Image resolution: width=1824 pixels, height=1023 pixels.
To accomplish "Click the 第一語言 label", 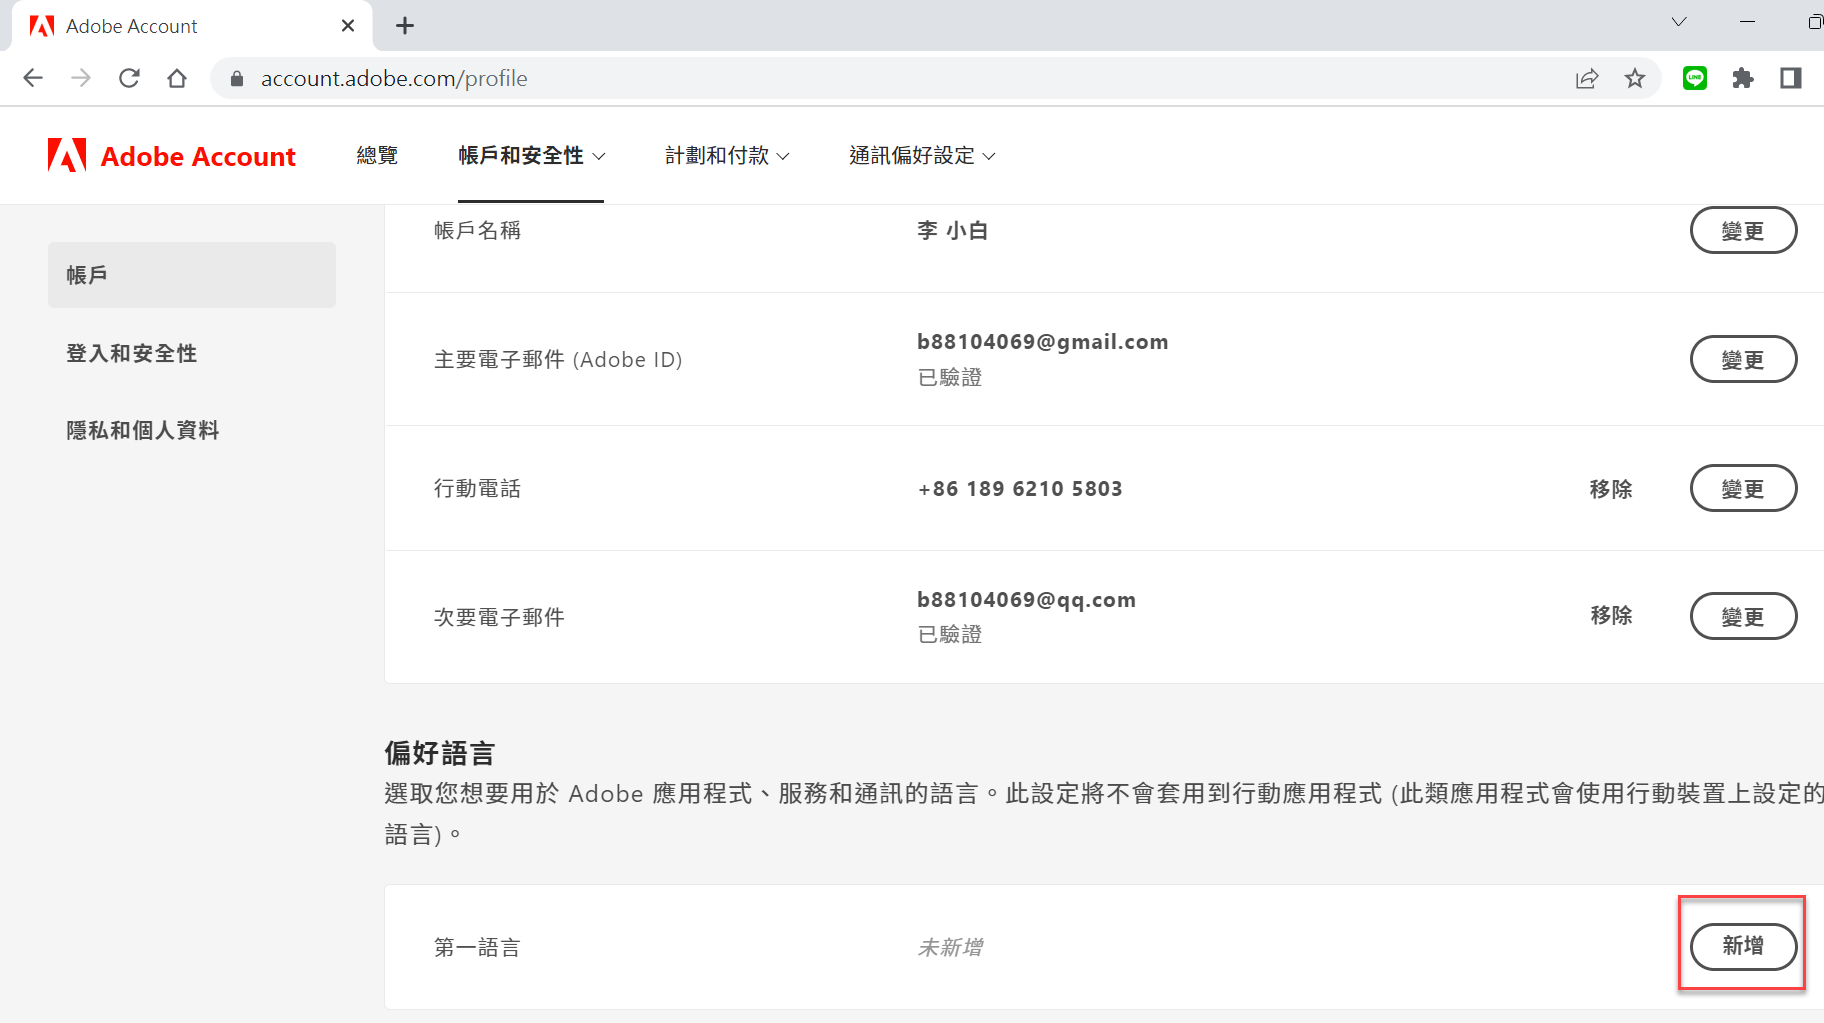I will tap(477, 947).
